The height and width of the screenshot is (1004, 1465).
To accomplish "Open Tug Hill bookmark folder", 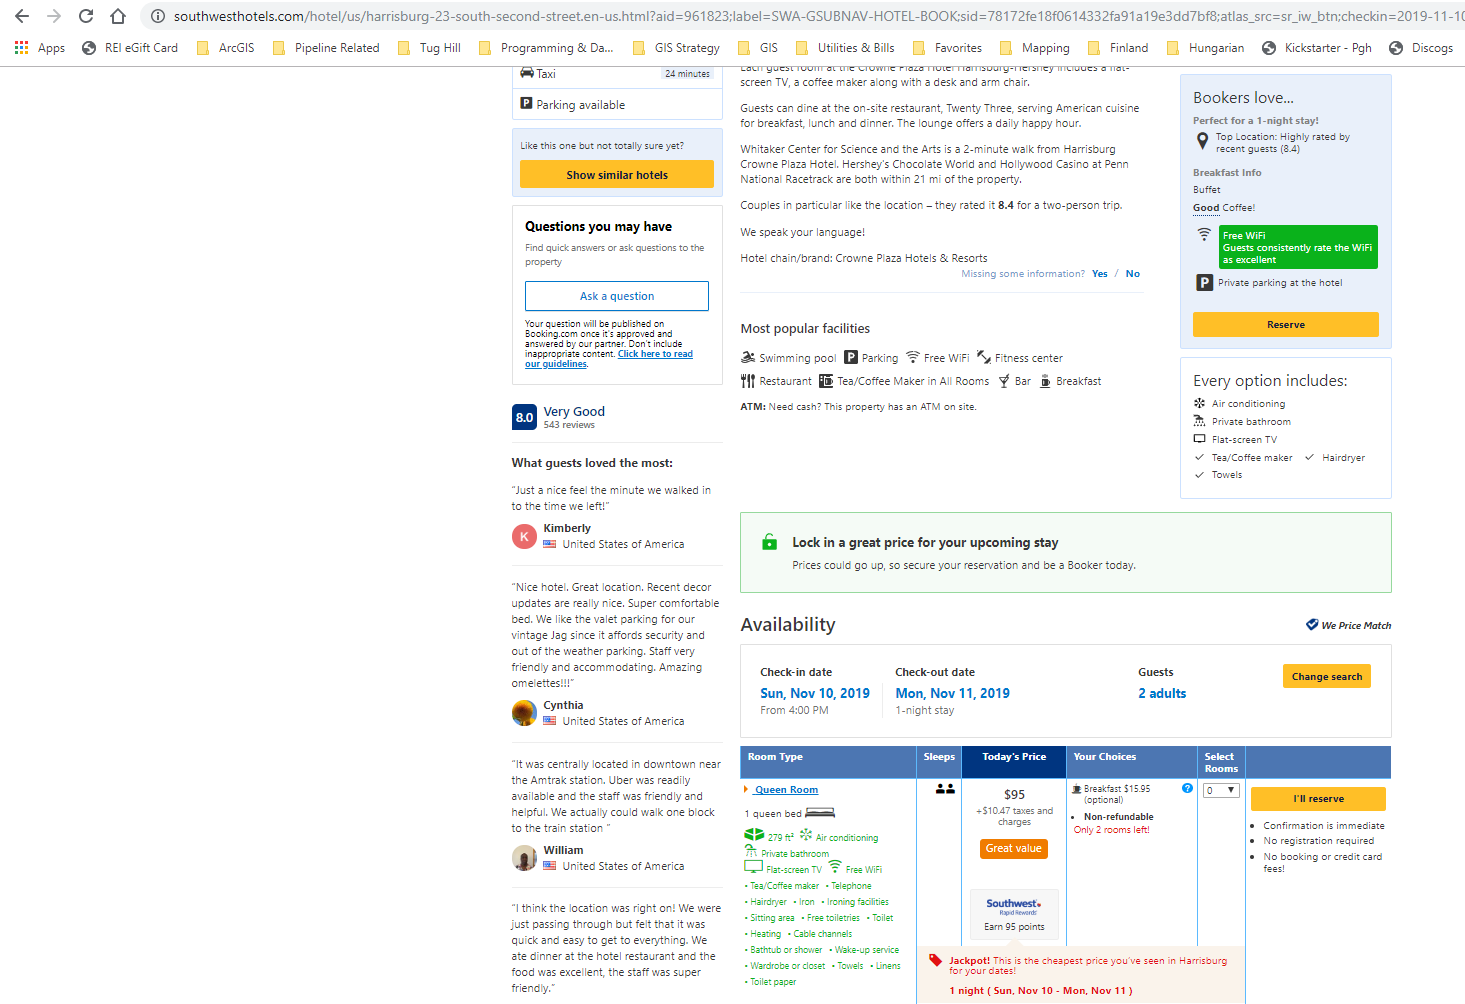I will (x=429, y=48).
